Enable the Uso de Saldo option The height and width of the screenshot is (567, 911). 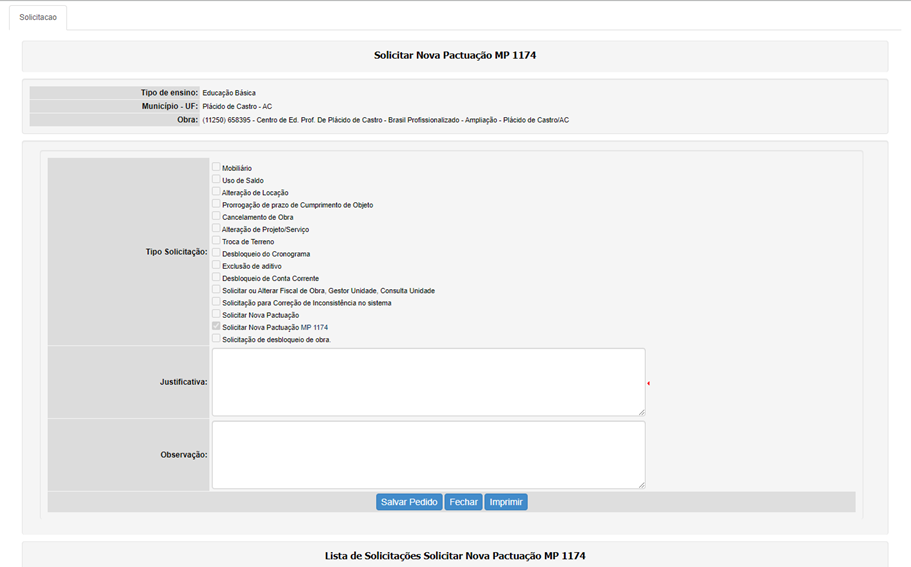pos(216,179)
